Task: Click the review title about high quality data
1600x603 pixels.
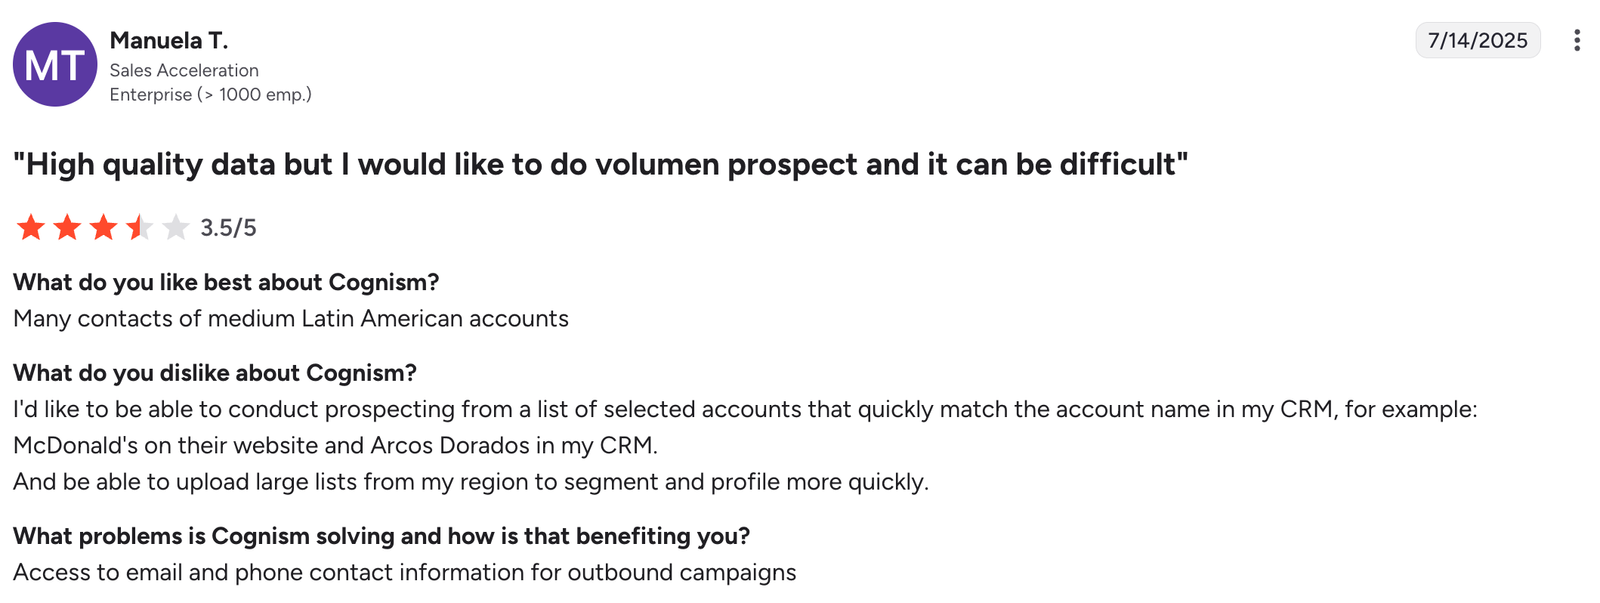Action: click(x=600, y=164)
